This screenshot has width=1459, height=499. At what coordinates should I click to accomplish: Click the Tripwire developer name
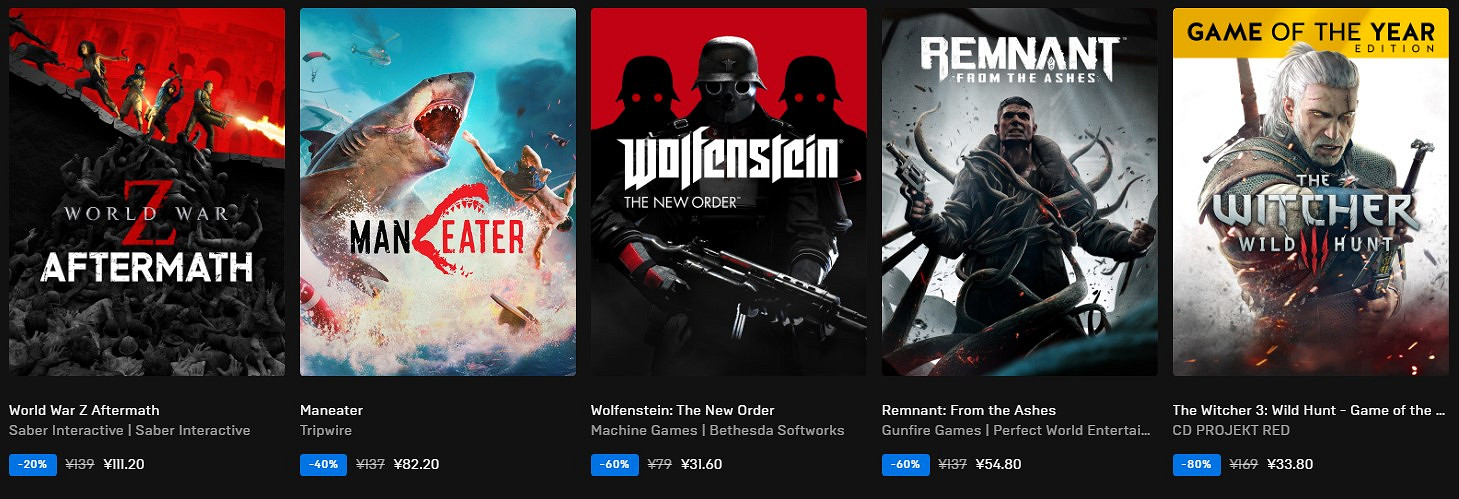click(x=326, y=430)
